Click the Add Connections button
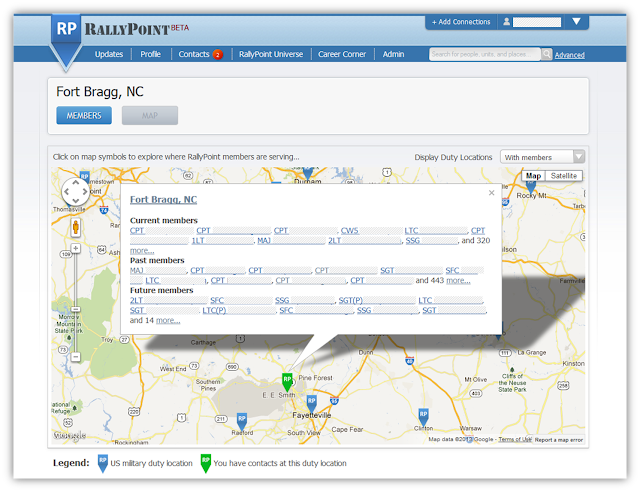Viewport: 640px width, 492px height. point(461,22)
